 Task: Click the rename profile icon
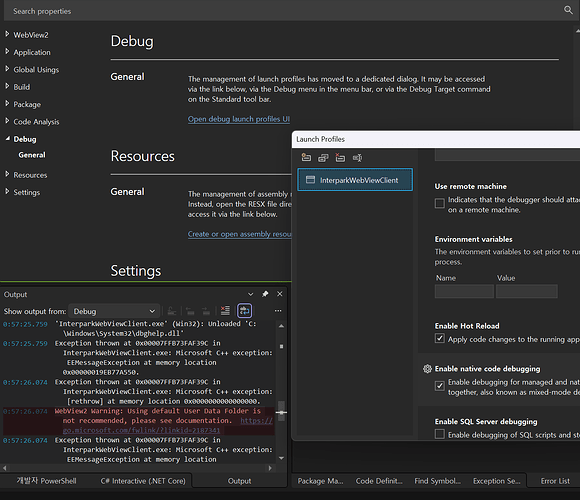pyautogui.click(x=357, y=158)
